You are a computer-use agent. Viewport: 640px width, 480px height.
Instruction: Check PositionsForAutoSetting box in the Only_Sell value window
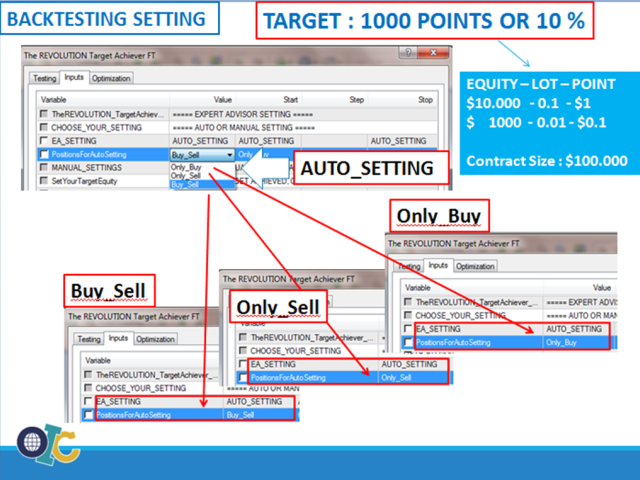point(243,378)
